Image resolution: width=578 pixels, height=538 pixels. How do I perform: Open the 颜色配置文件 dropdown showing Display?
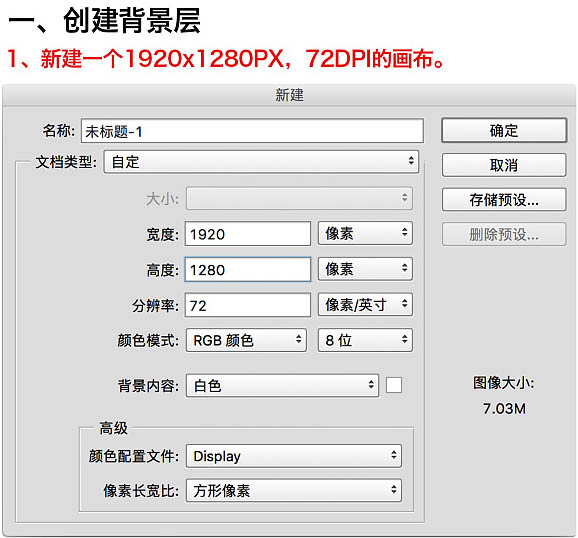pyautogui.click(x=294, y=456)
